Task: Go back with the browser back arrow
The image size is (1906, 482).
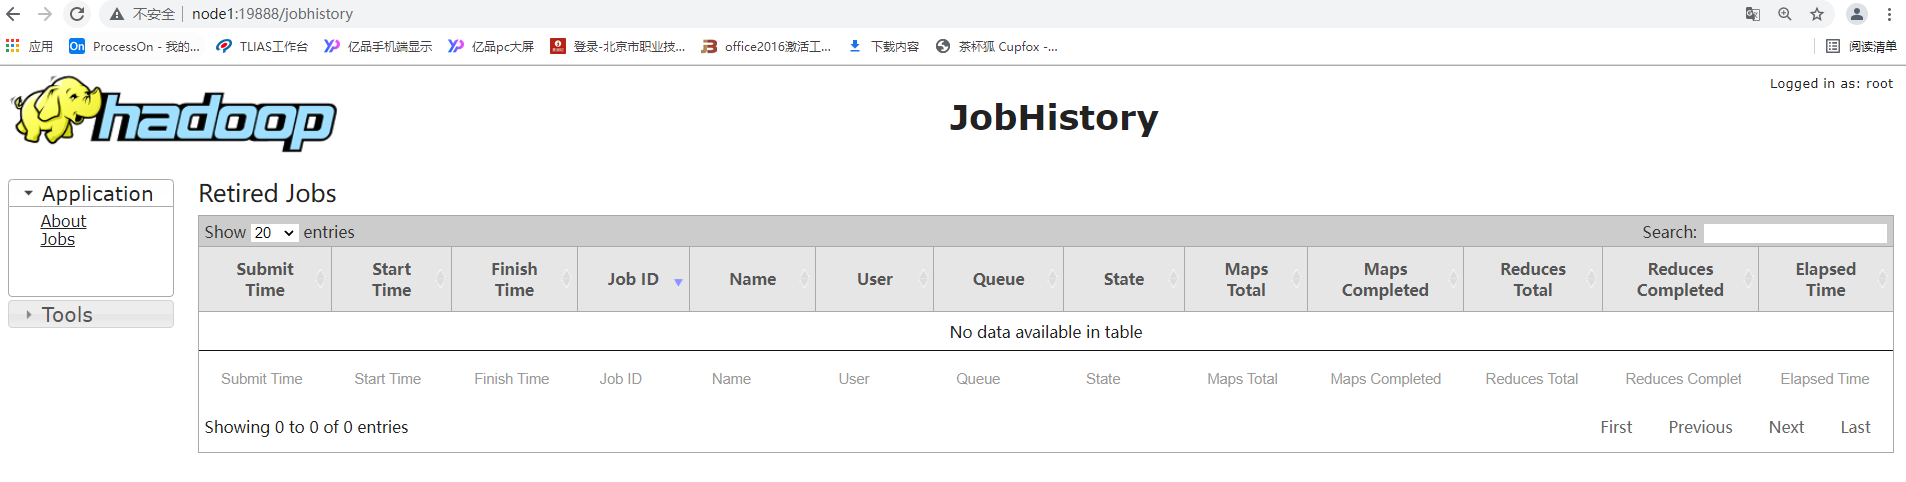Action: point(13,14)
